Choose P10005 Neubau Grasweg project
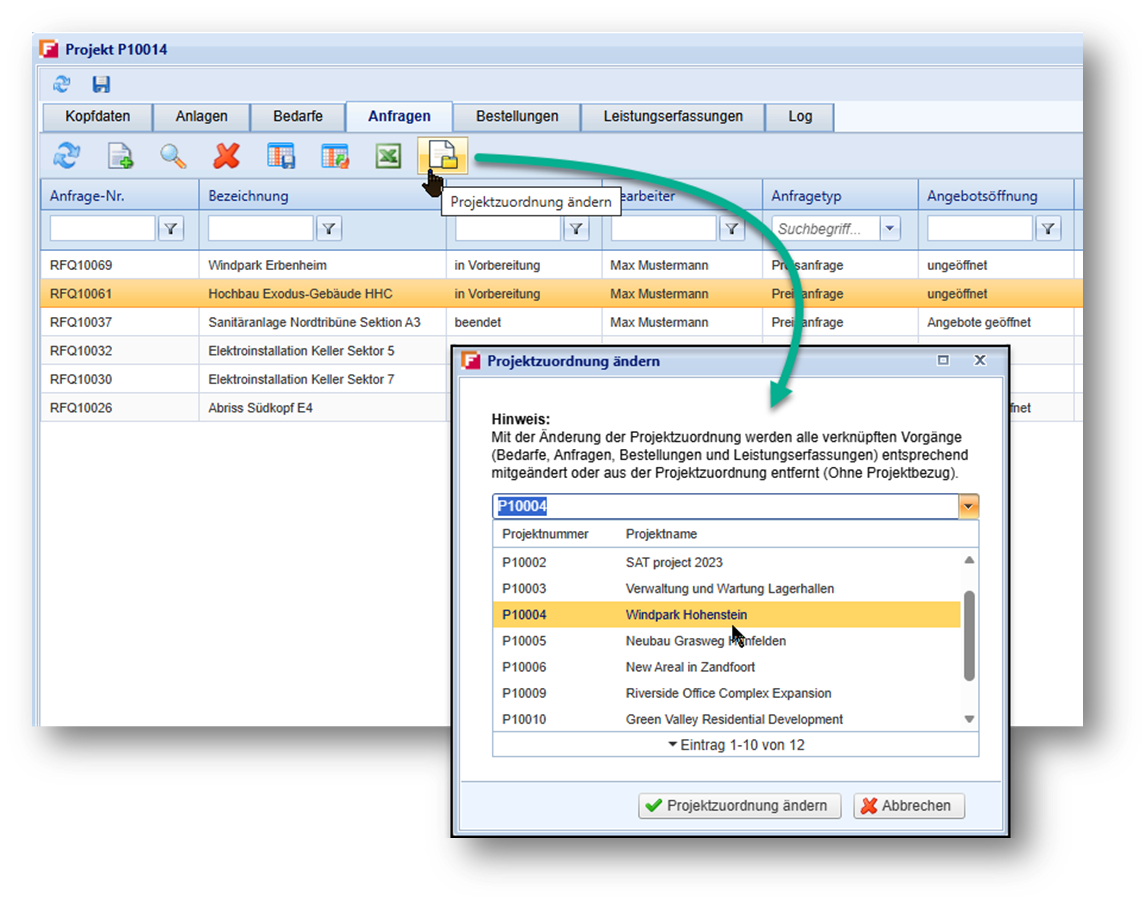 (x=726, y=641)
